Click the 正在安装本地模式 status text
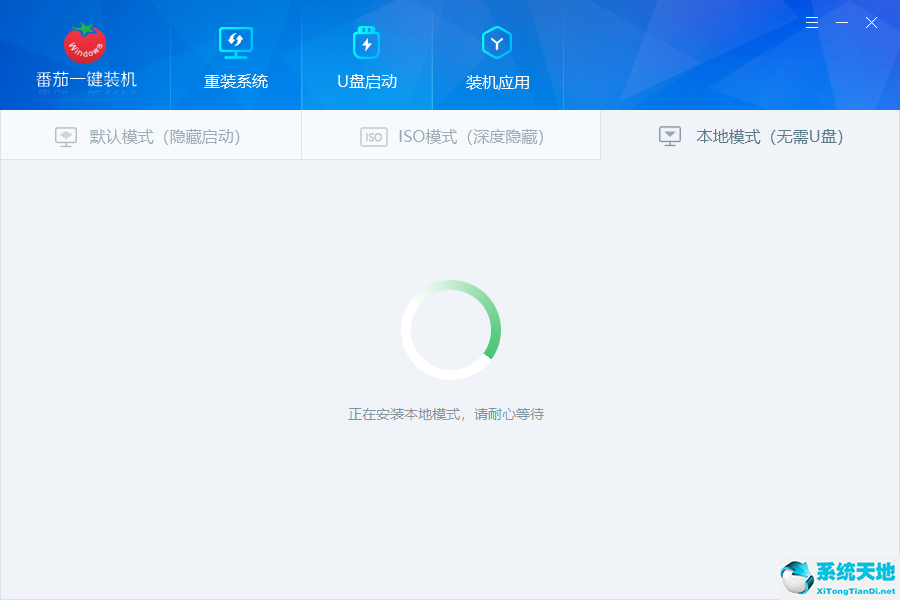This screenshot has height=600, width=900. click(450, 413)
